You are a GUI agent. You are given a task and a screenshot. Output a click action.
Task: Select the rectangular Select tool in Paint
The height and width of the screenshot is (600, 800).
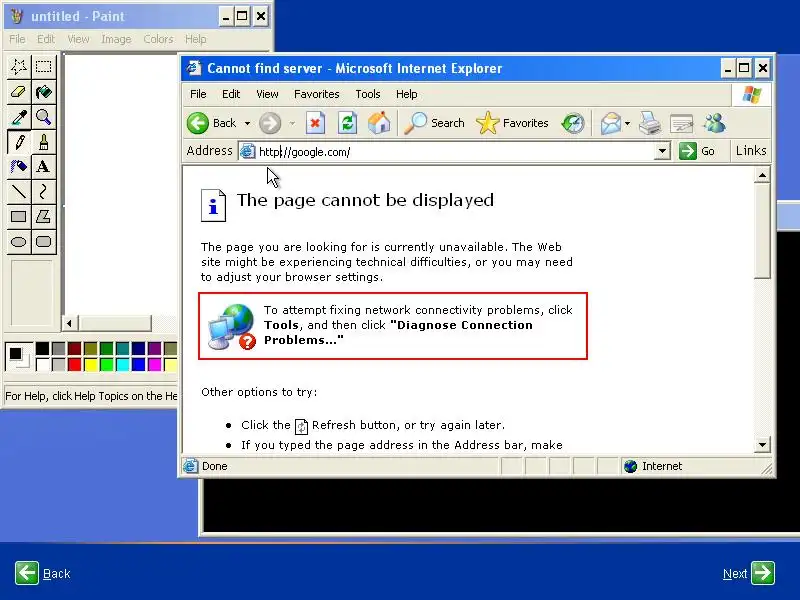tap(43, 66)
